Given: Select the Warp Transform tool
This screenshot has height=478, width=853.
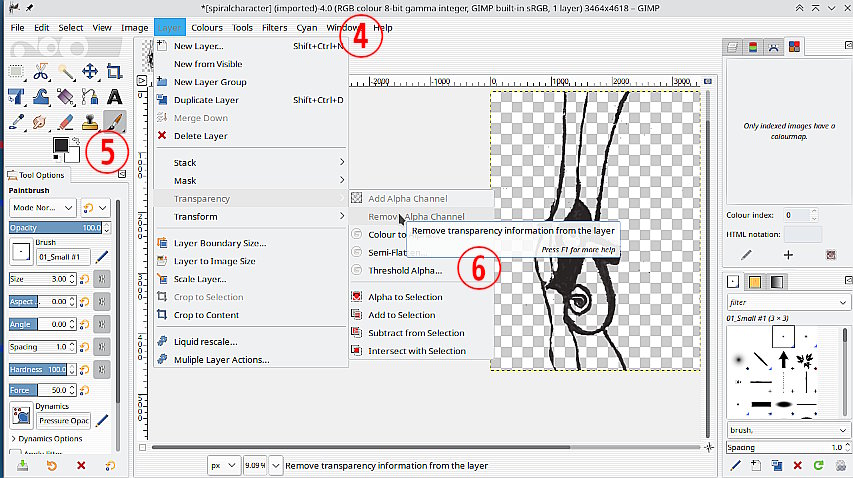Looking at the screenshot, I should coord(41,97).
